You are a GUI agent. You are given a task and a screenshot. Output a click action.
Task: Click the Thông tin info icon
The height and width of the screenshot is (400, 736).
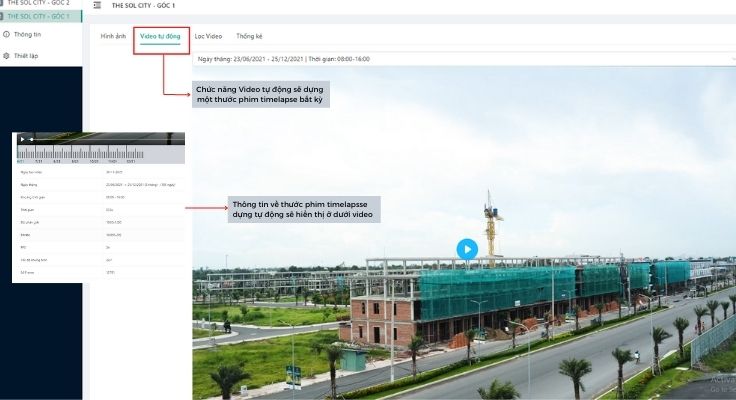pos(6,34)
